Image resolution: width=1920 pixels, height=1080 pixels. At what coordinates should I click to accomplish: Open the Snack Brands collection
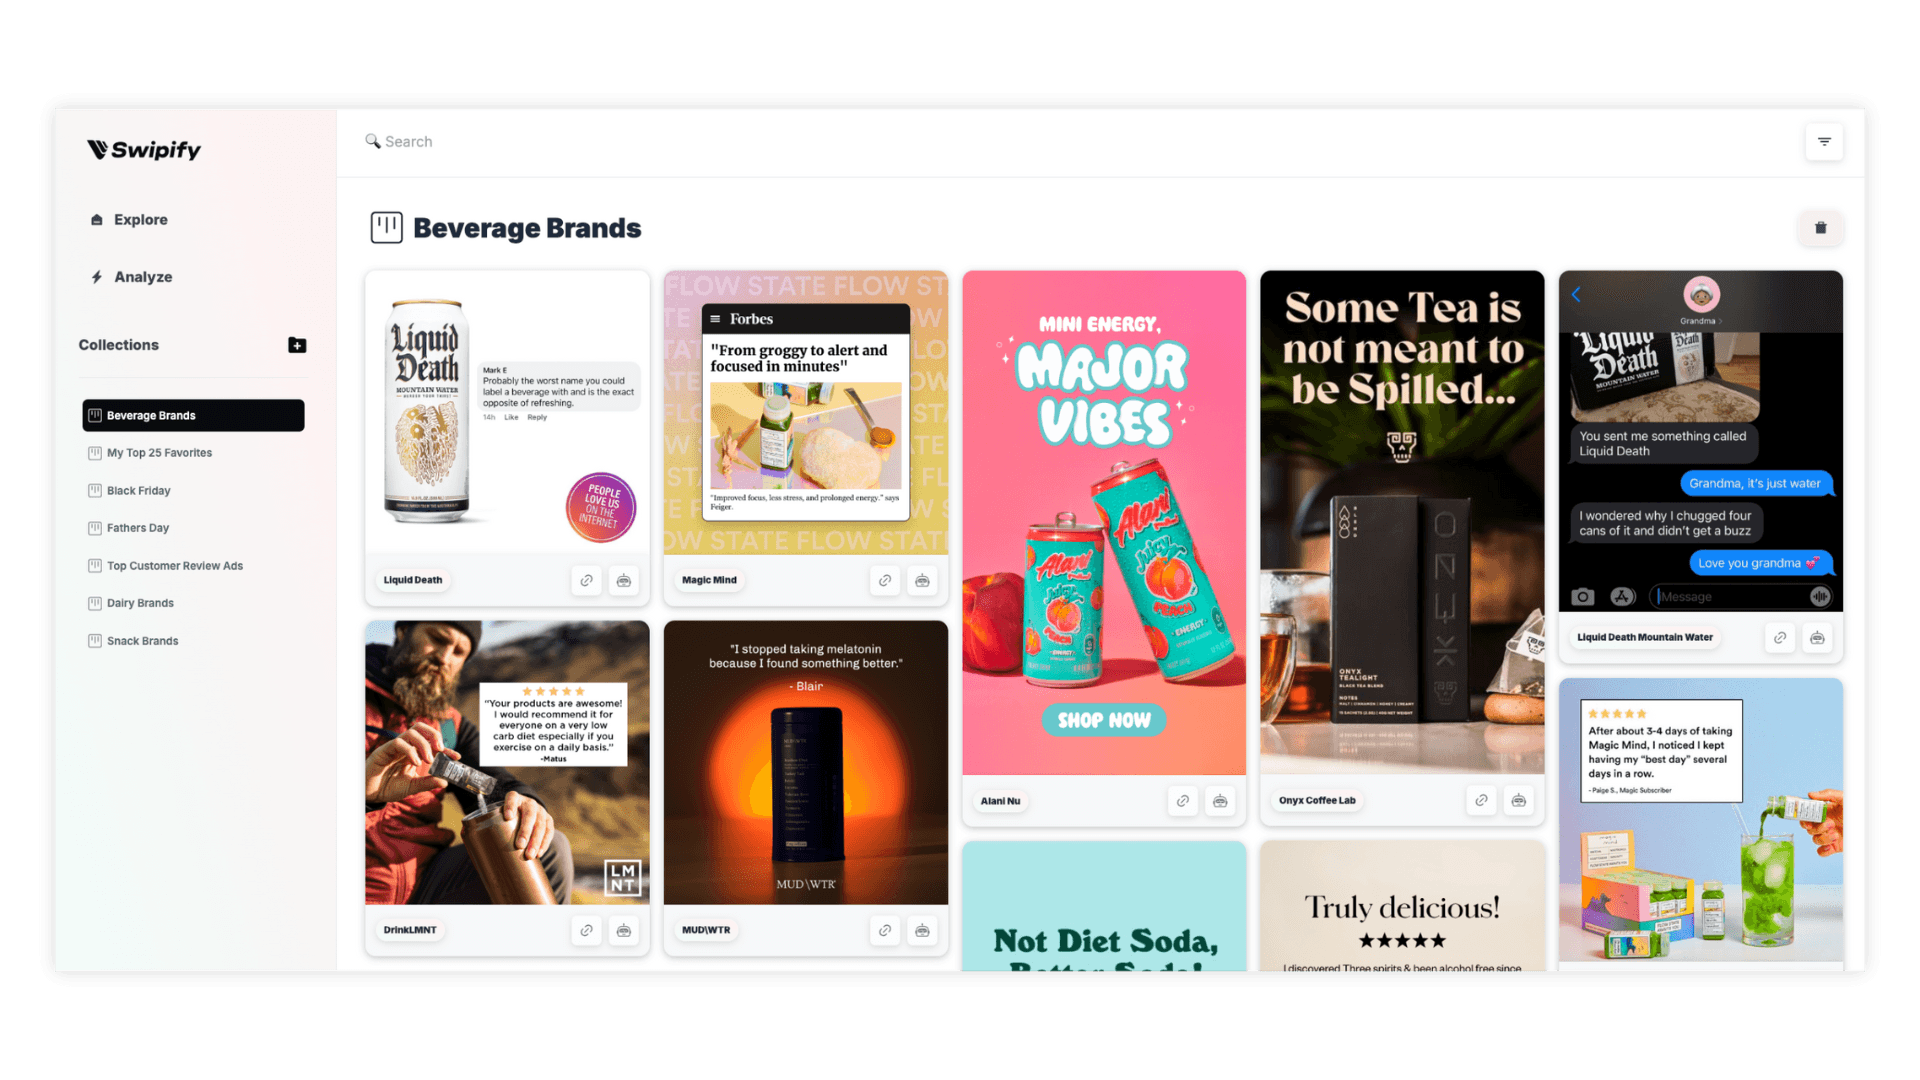[x=142, y=640]
